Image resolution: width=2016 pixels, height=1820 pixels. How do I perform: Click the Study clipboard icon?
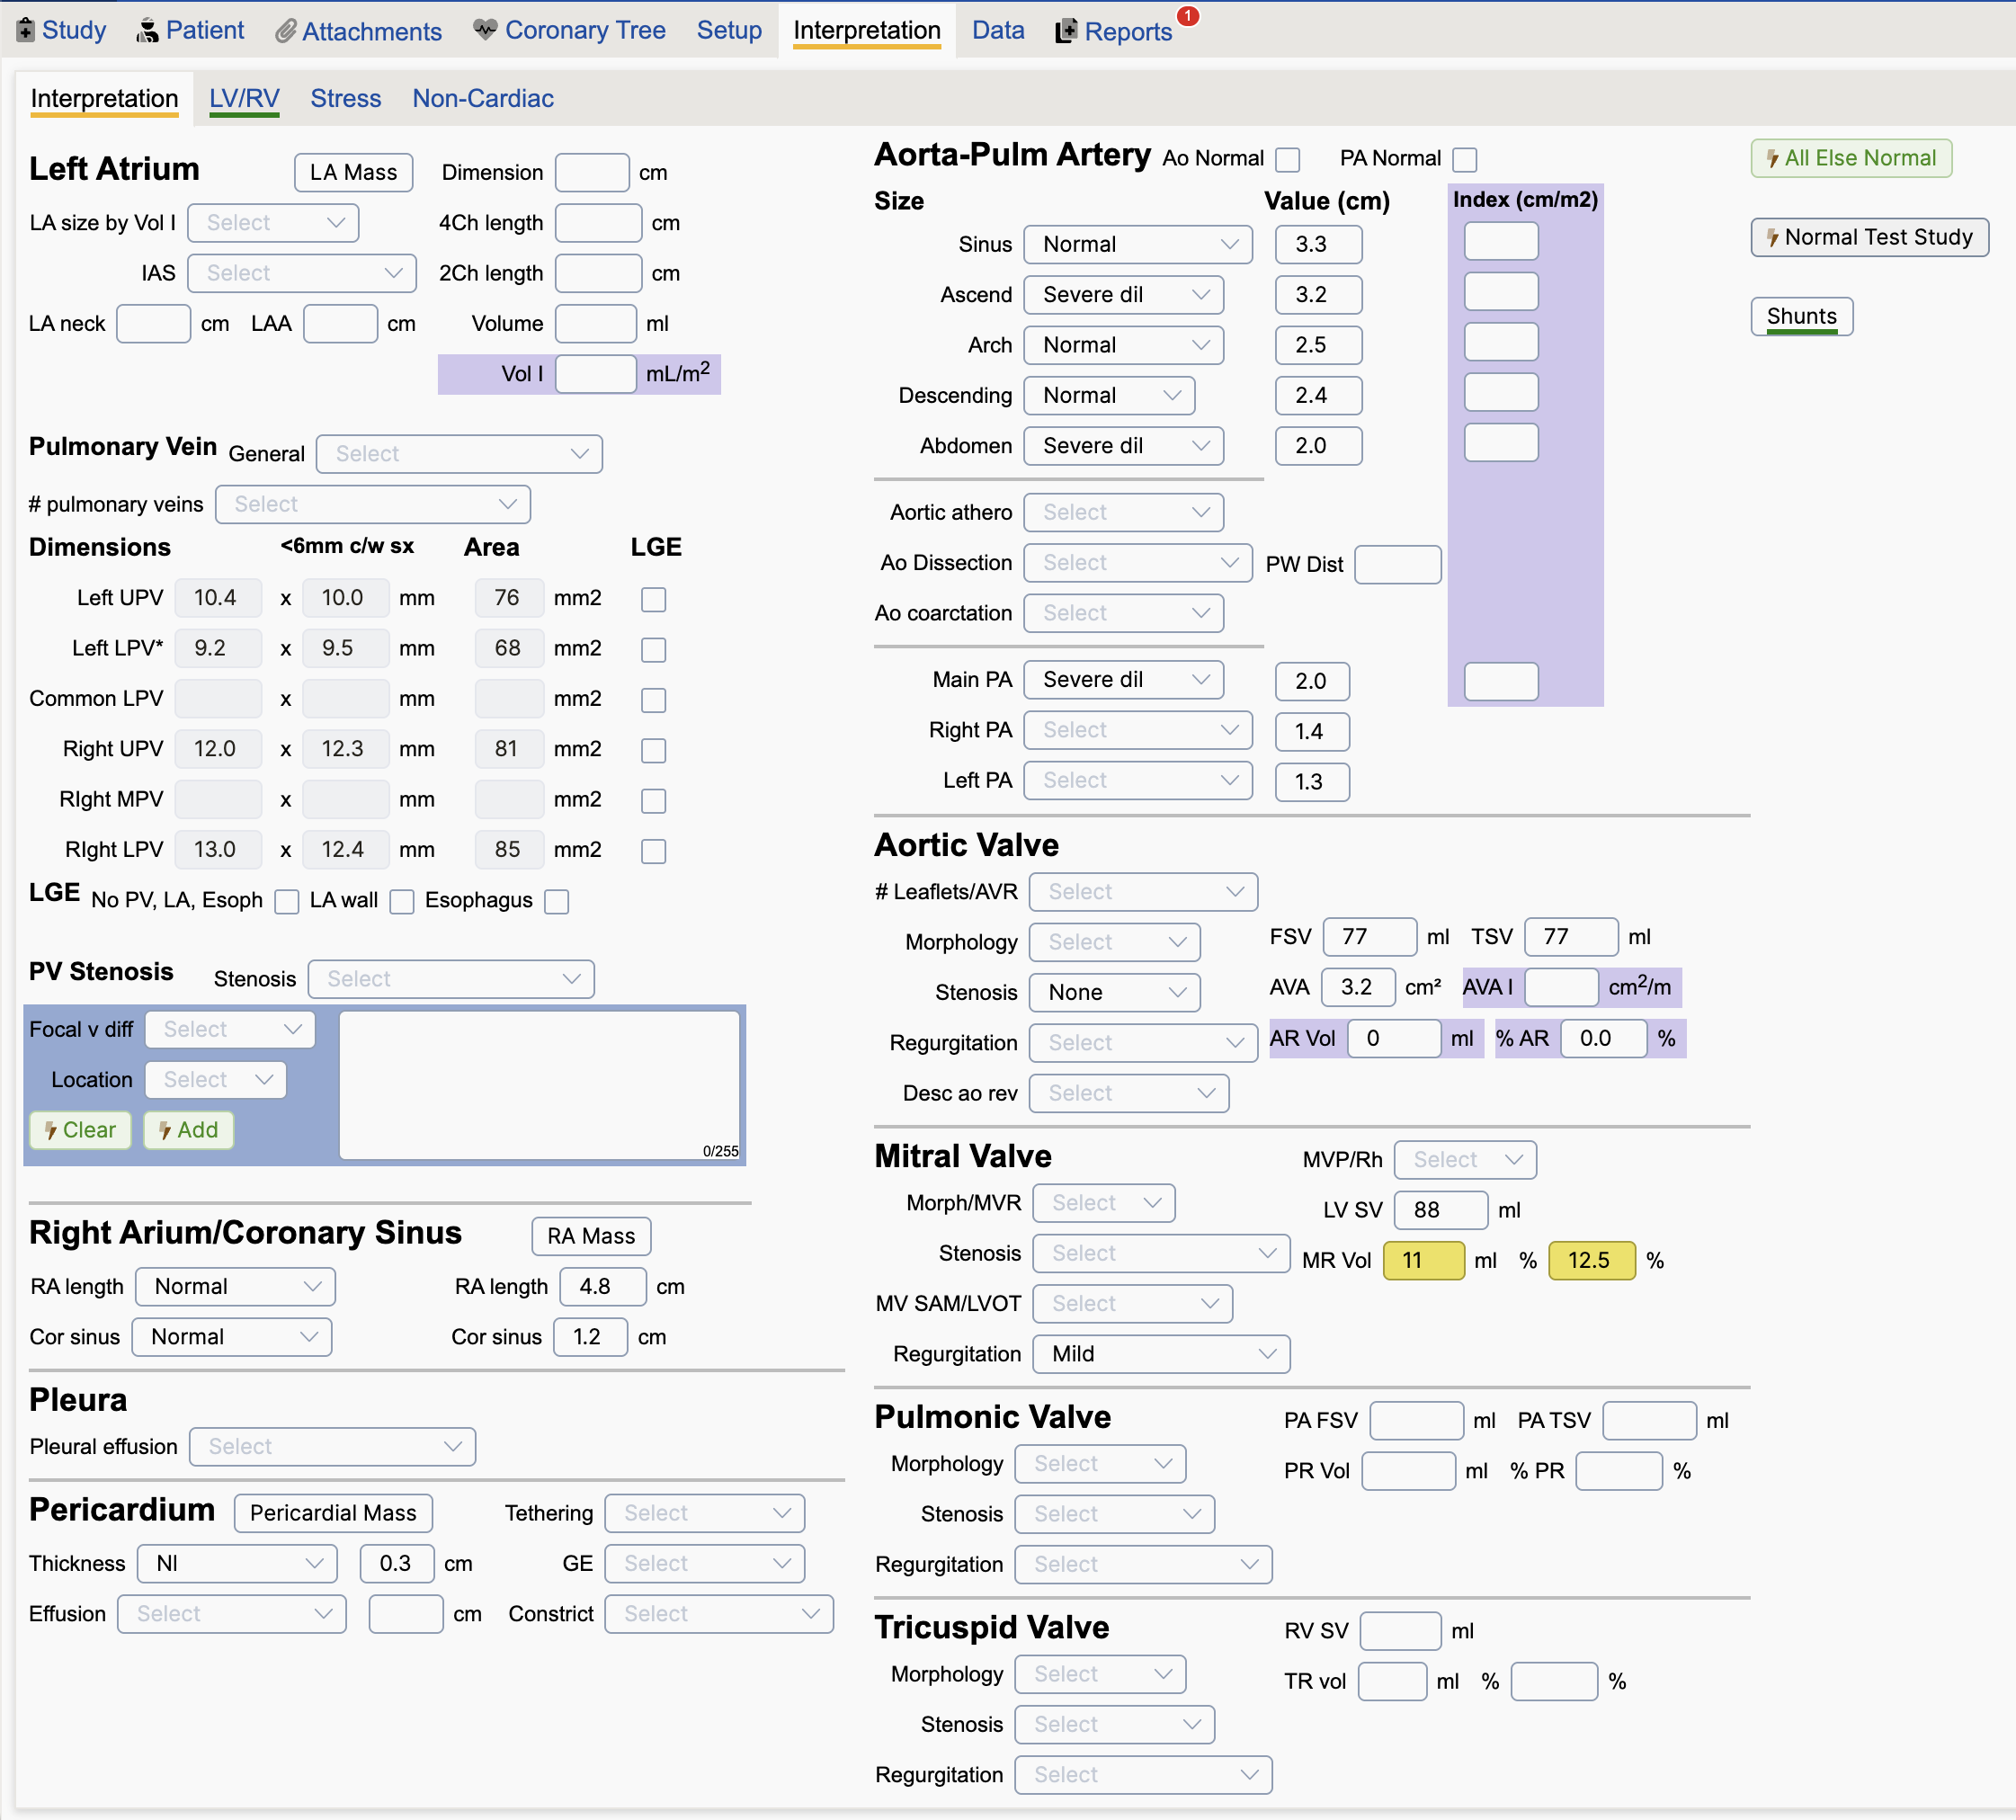[26, 30]
